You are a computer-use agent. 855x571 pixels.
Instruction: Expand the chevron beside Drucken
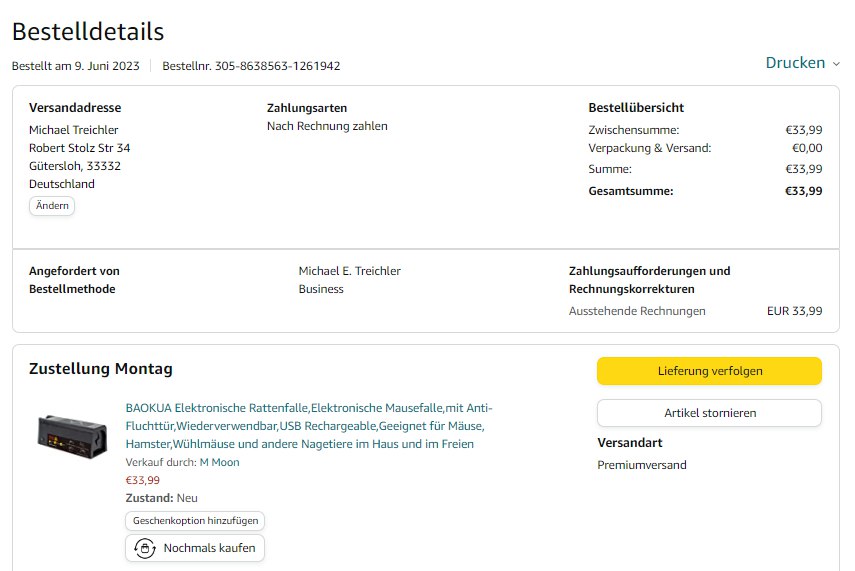click(x=836, y=64)
